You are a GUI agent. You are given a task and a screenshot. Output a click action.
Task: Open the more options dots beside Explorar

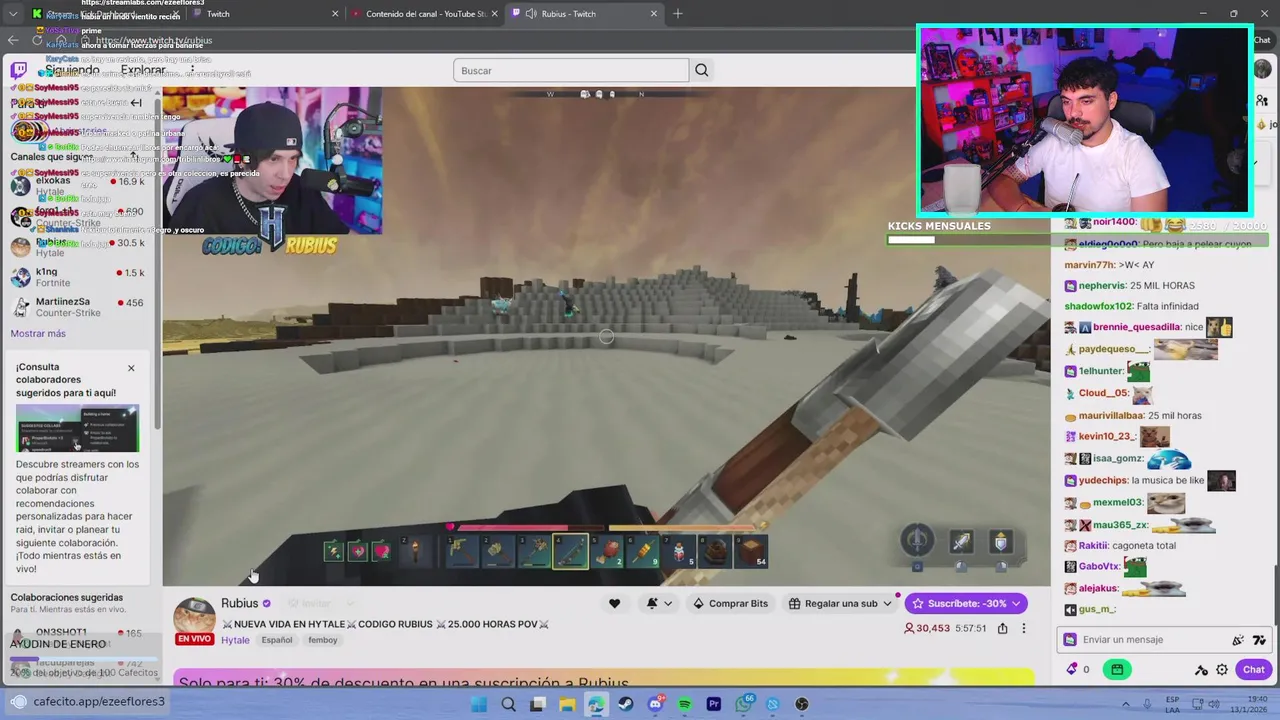coord(192,70)
